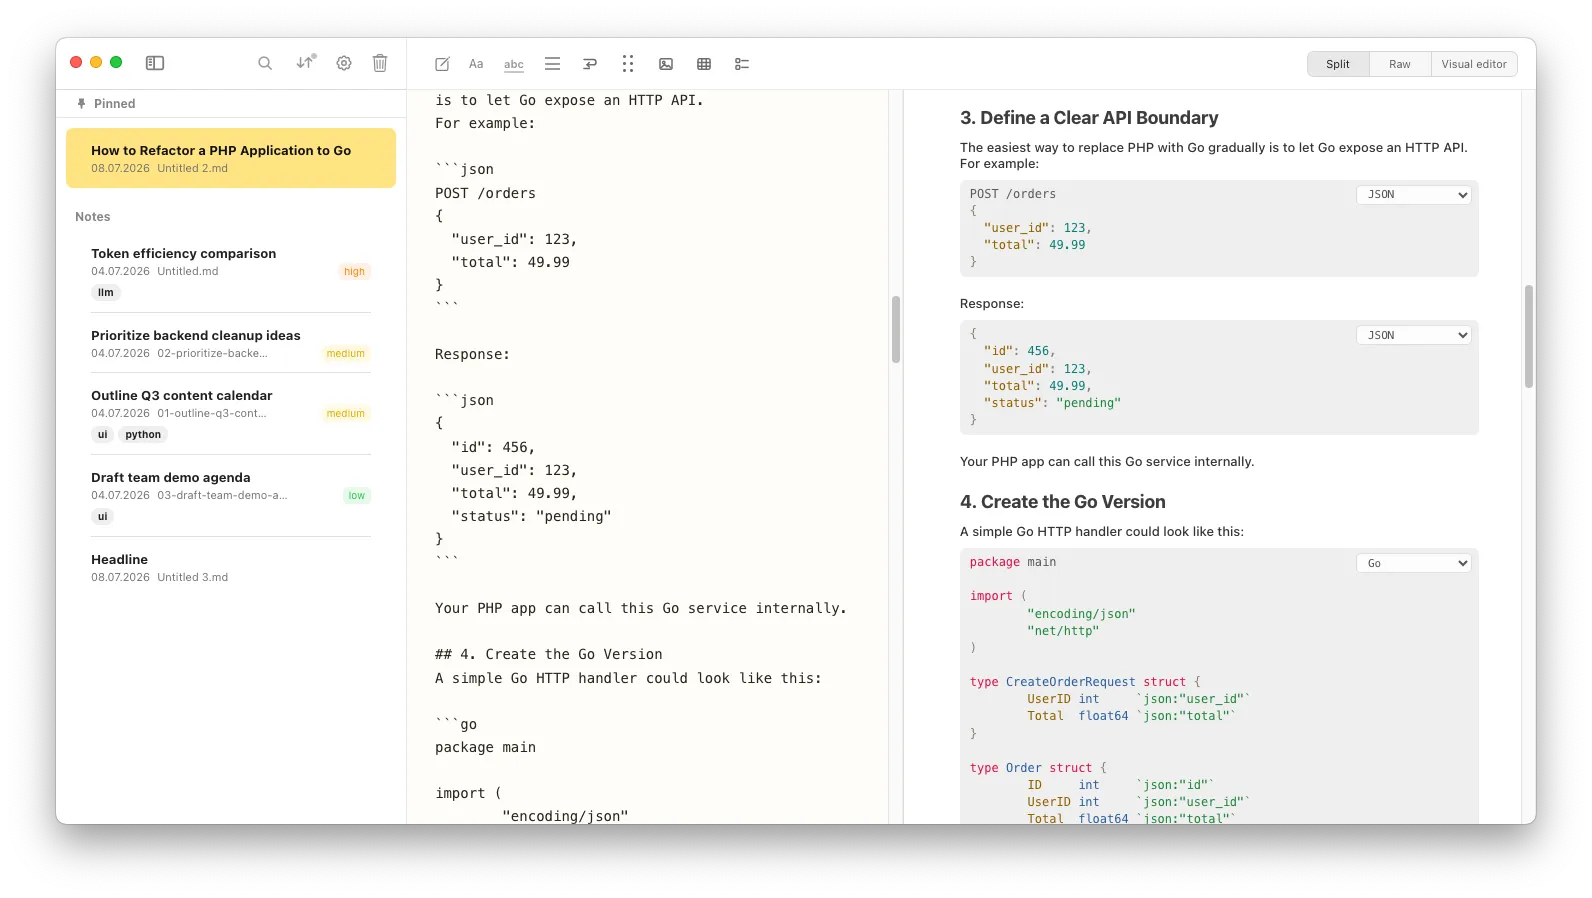1592x898 pixels.
Task: Click raw editor line 'POST /orders'
Action: tap(485, 193)
